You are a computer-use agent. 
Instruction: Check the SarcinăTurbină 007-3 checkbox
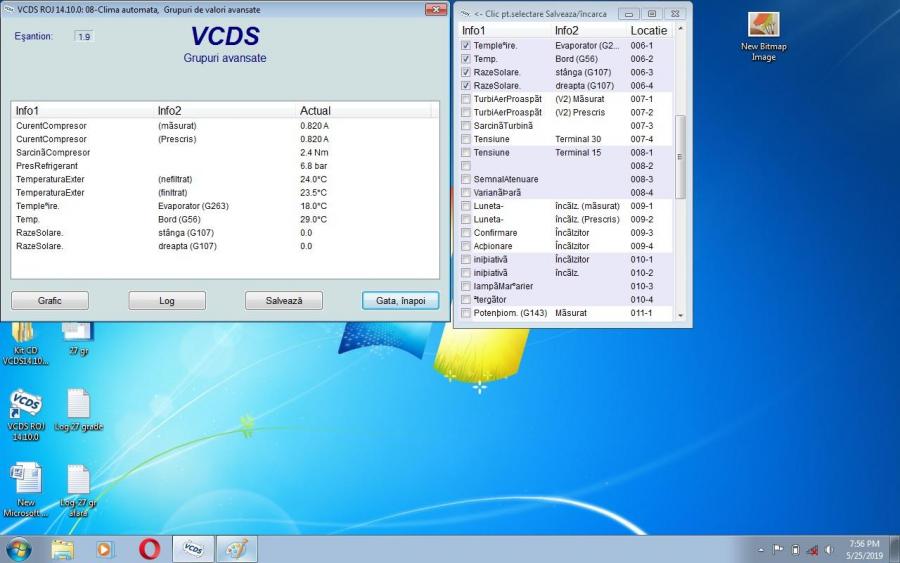[466, 126]
